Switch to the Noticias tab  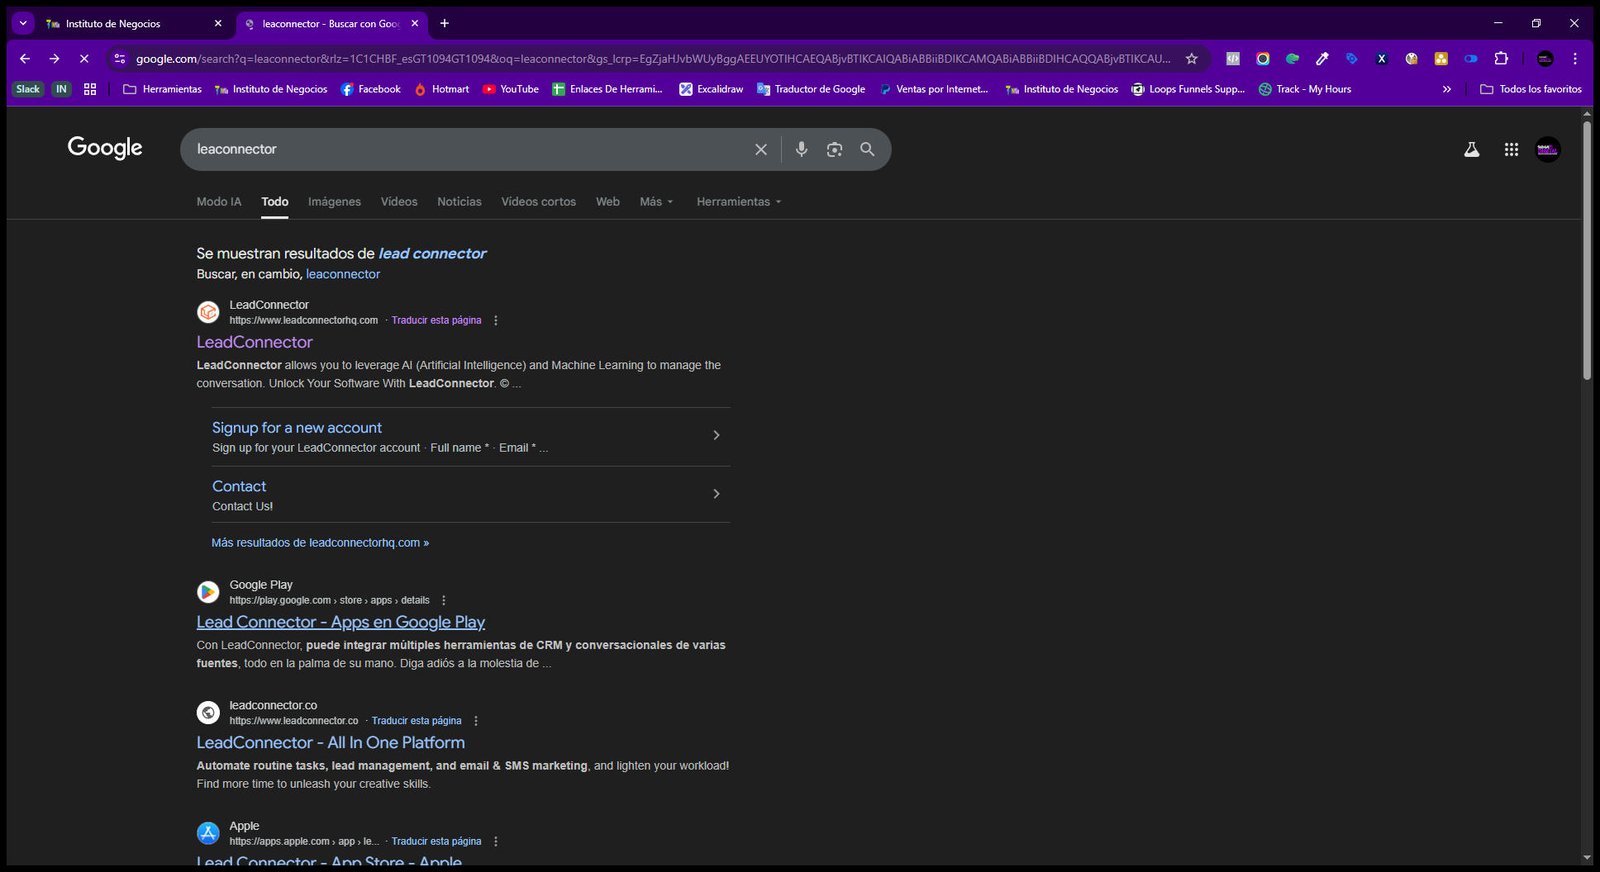click(459, 202)
